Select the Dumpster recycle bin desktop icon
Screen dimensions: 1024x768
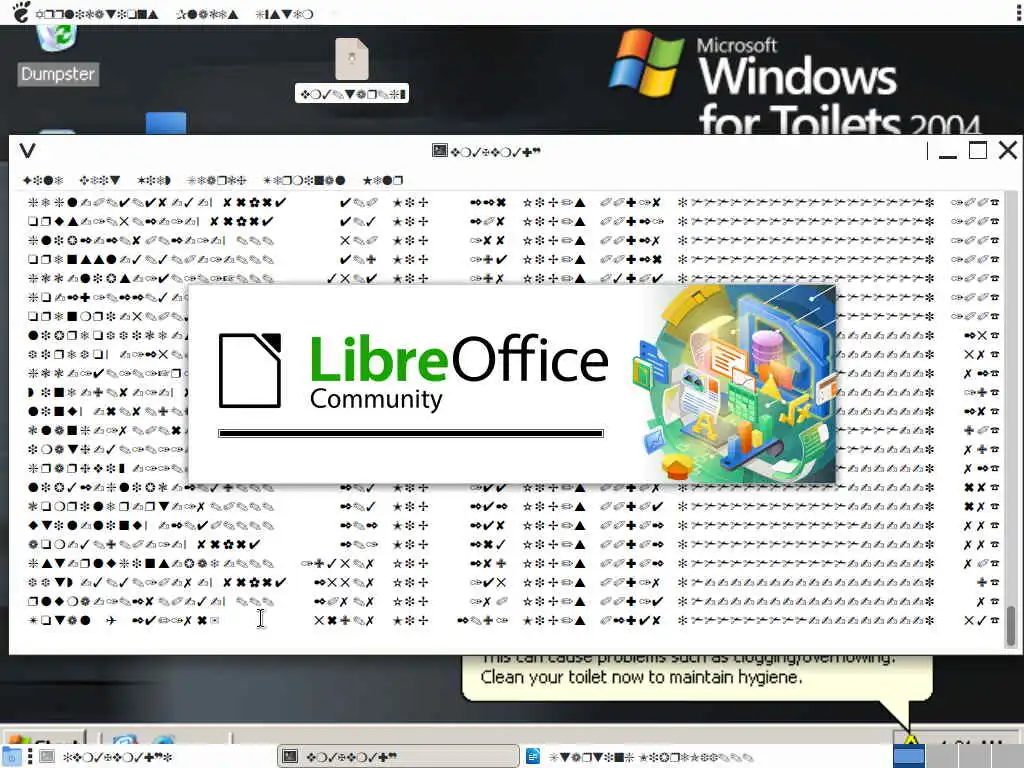pos(57,38)
